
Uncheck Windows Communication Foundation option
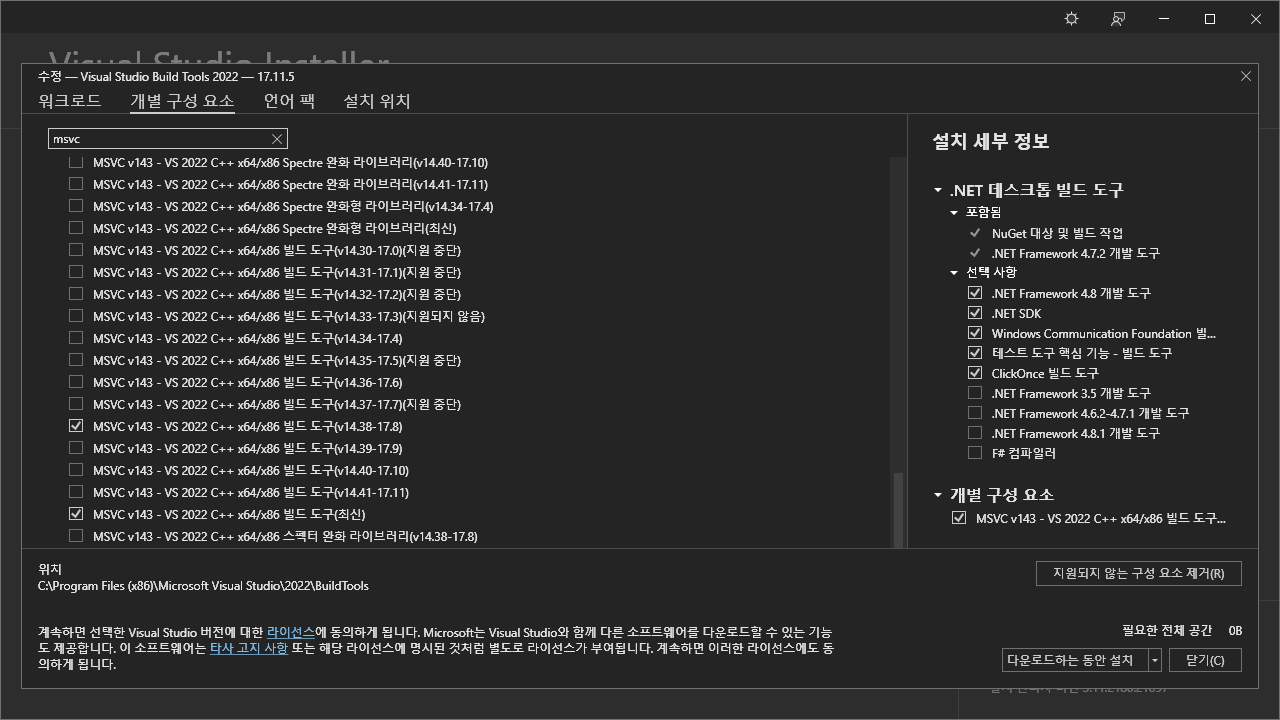tap(975, 333)
